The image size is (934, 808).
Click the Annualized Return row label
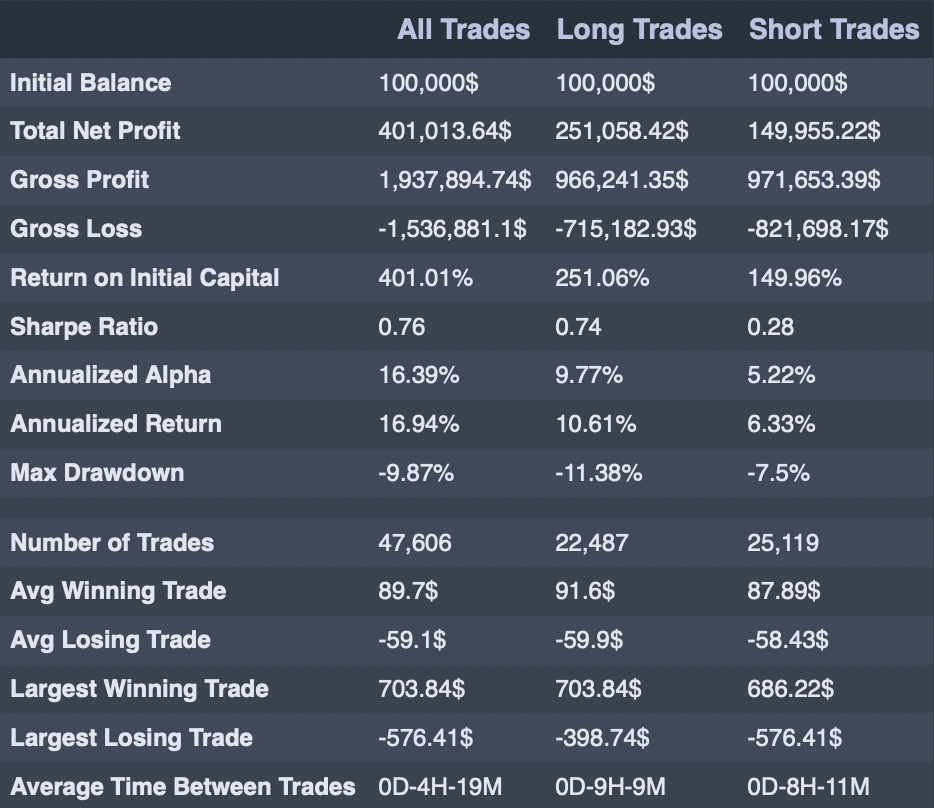(x=115, y=424)
